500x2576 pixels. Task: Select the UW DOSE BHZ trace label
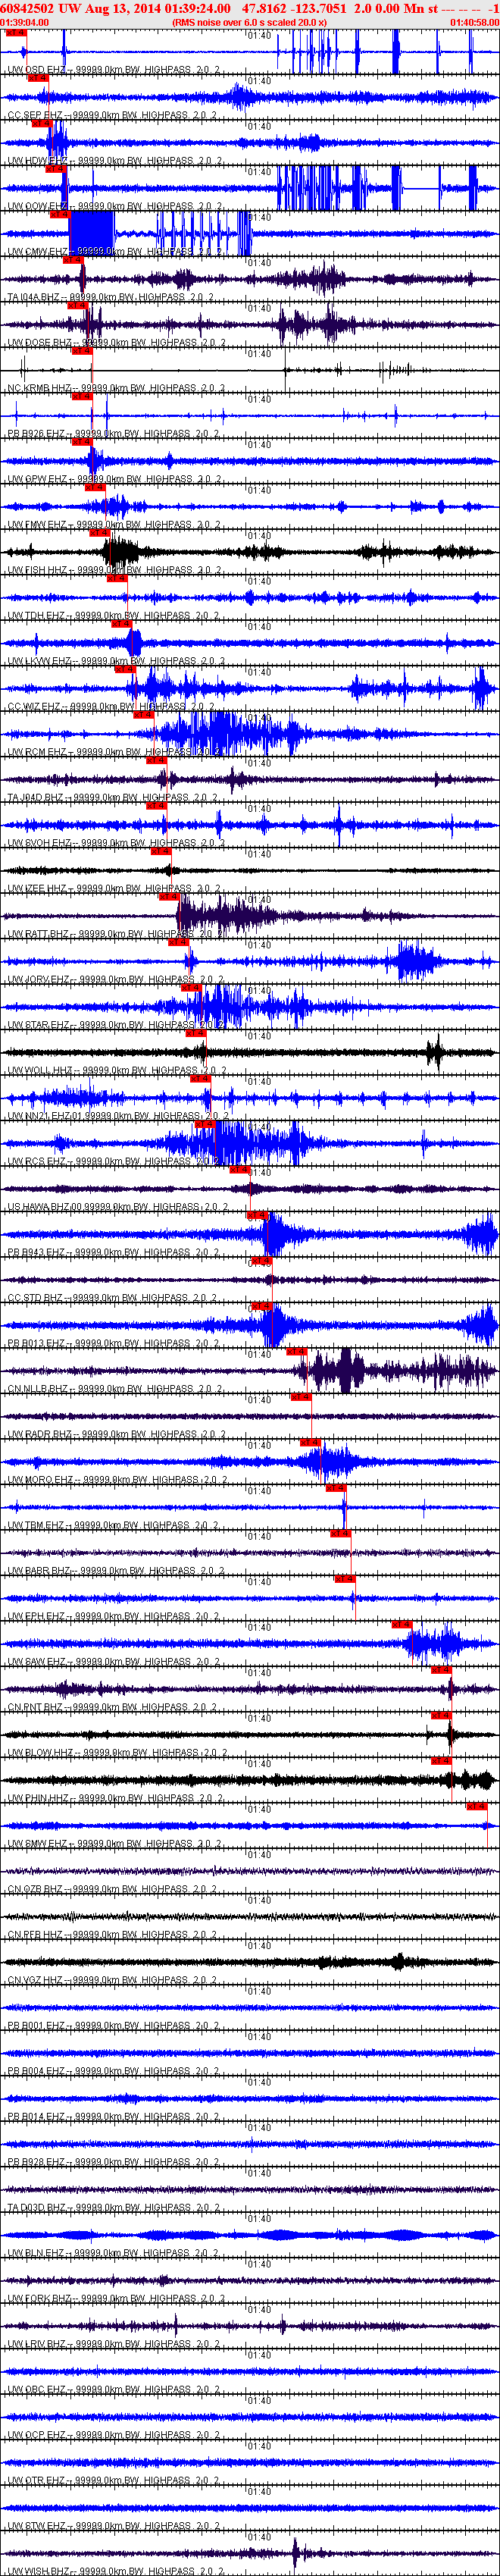pos(116,343)
